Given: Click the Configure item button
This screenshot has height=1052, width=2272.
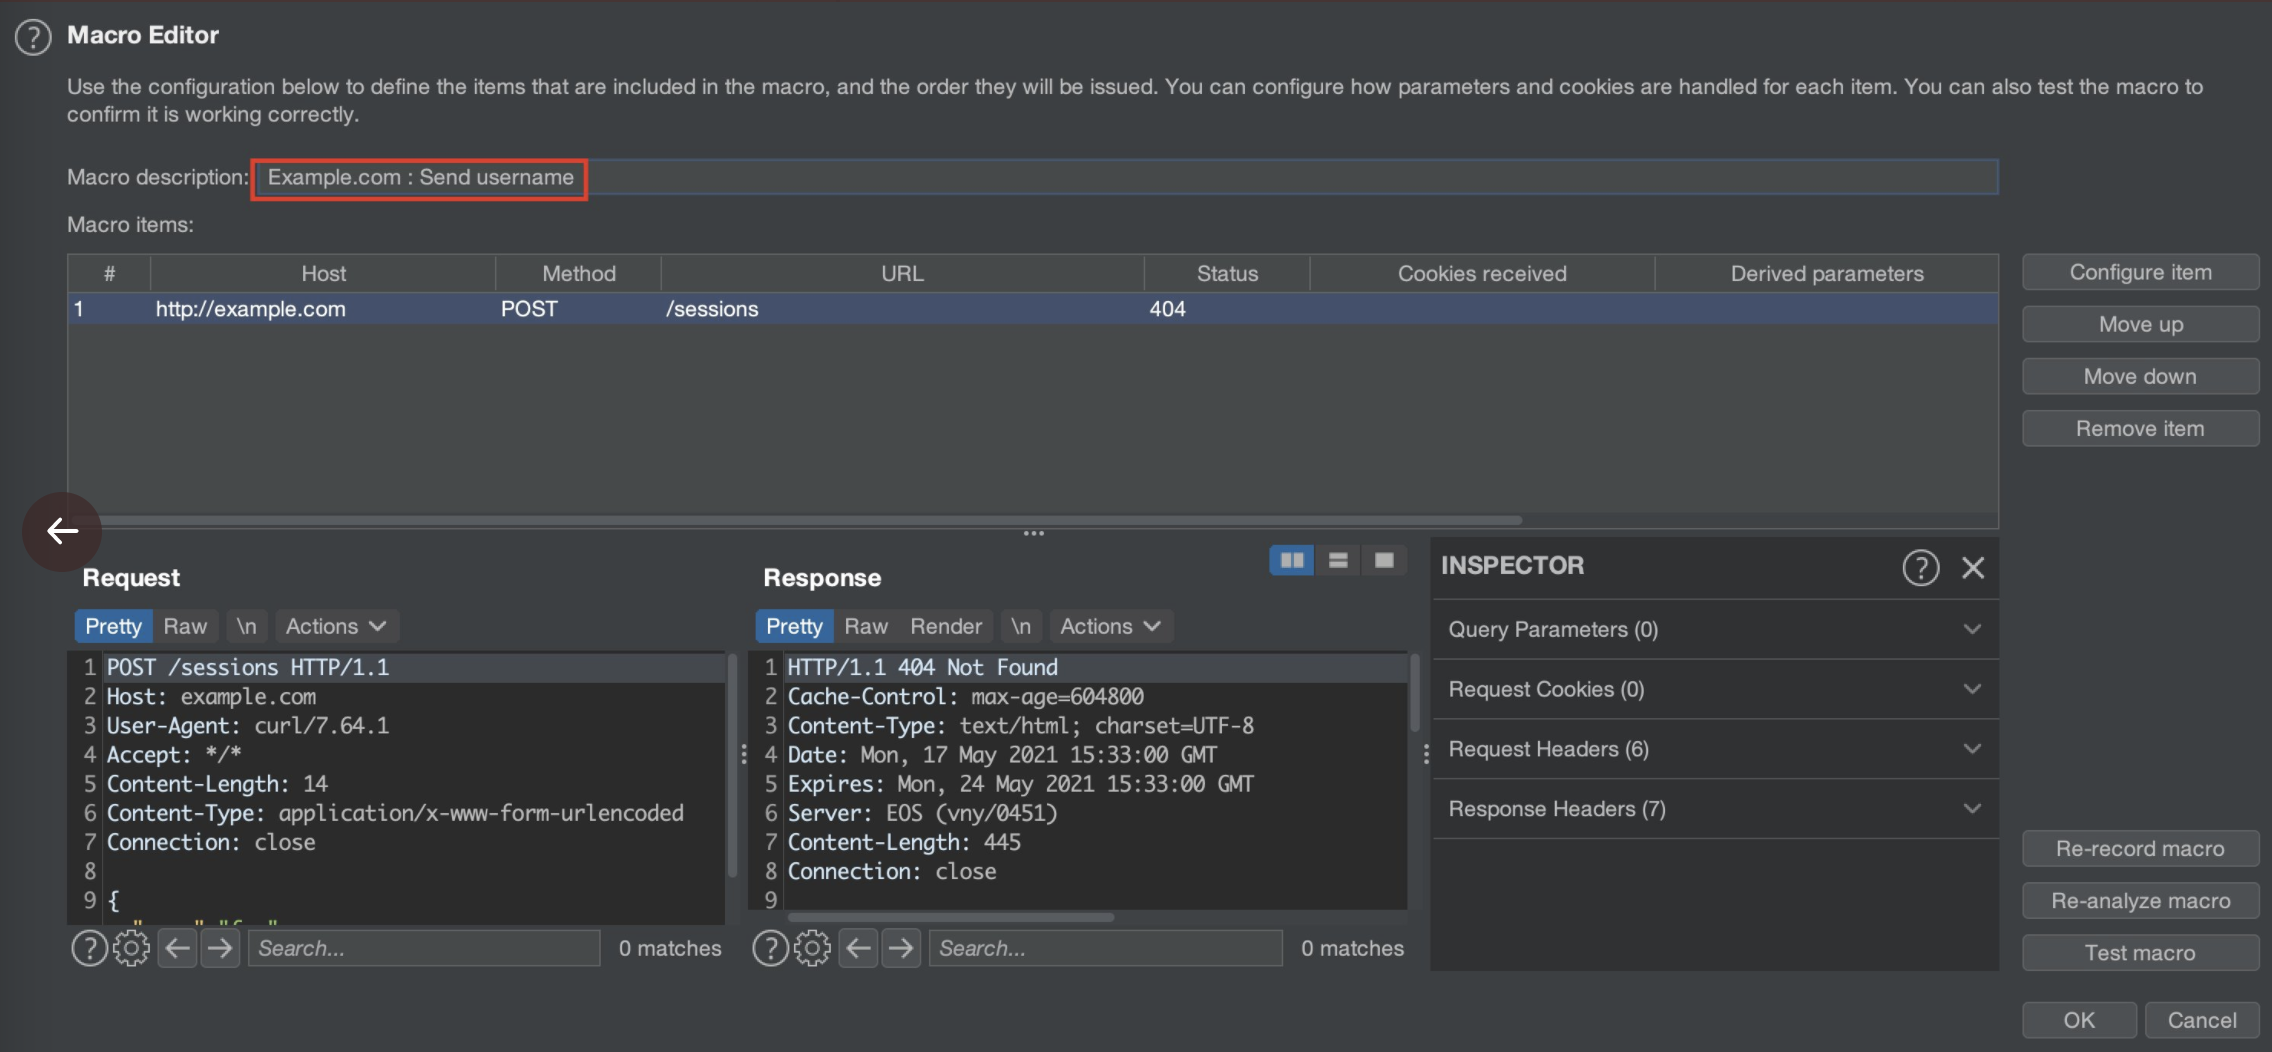Looking at the screenshot, I should 2140,272.
